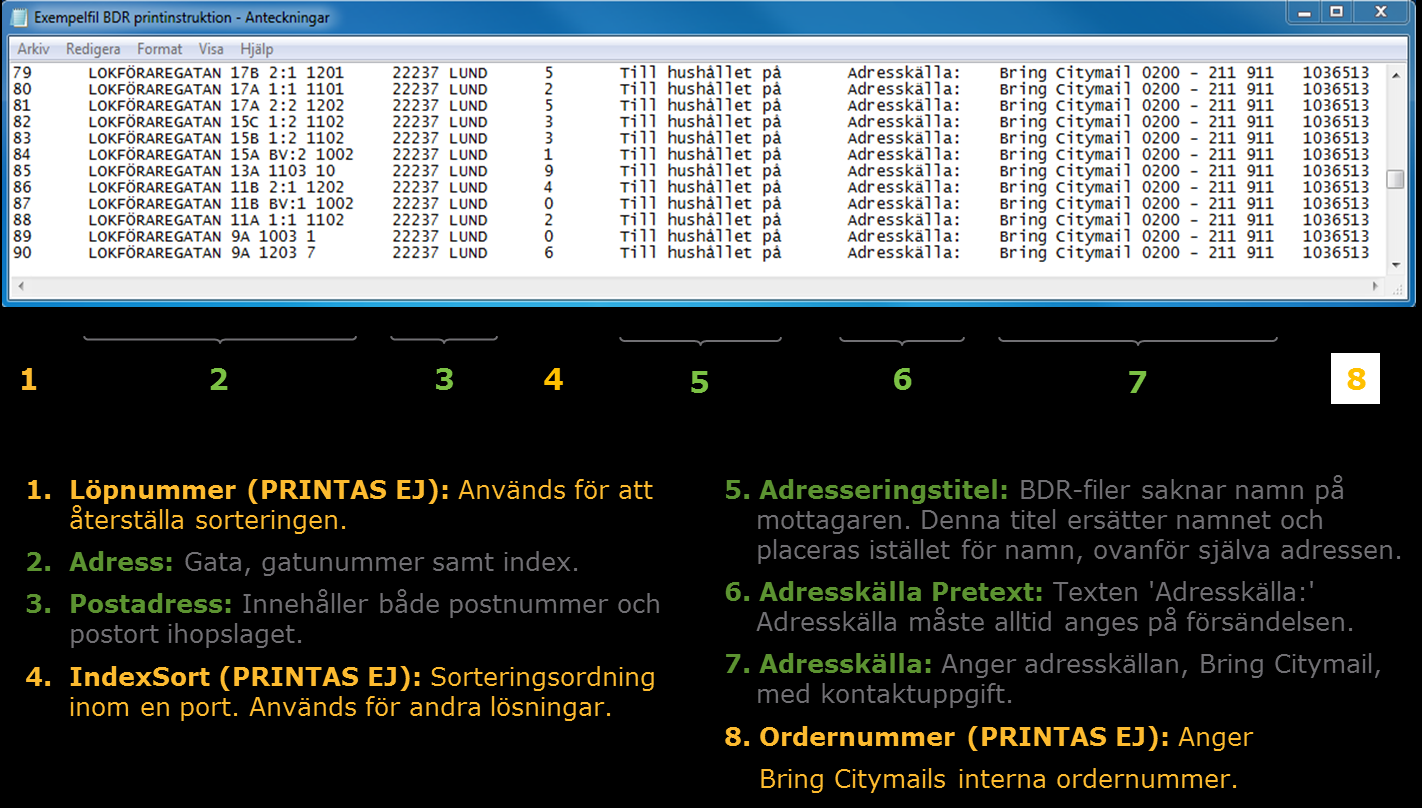Click line number 90
Viewport: 1422px width, 808px height.
(22, 253)
